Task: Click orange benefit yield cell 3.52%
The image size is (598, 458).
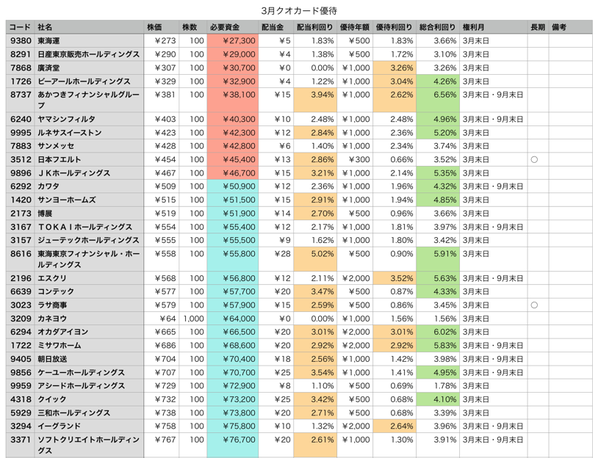Action: click(395, 278)
